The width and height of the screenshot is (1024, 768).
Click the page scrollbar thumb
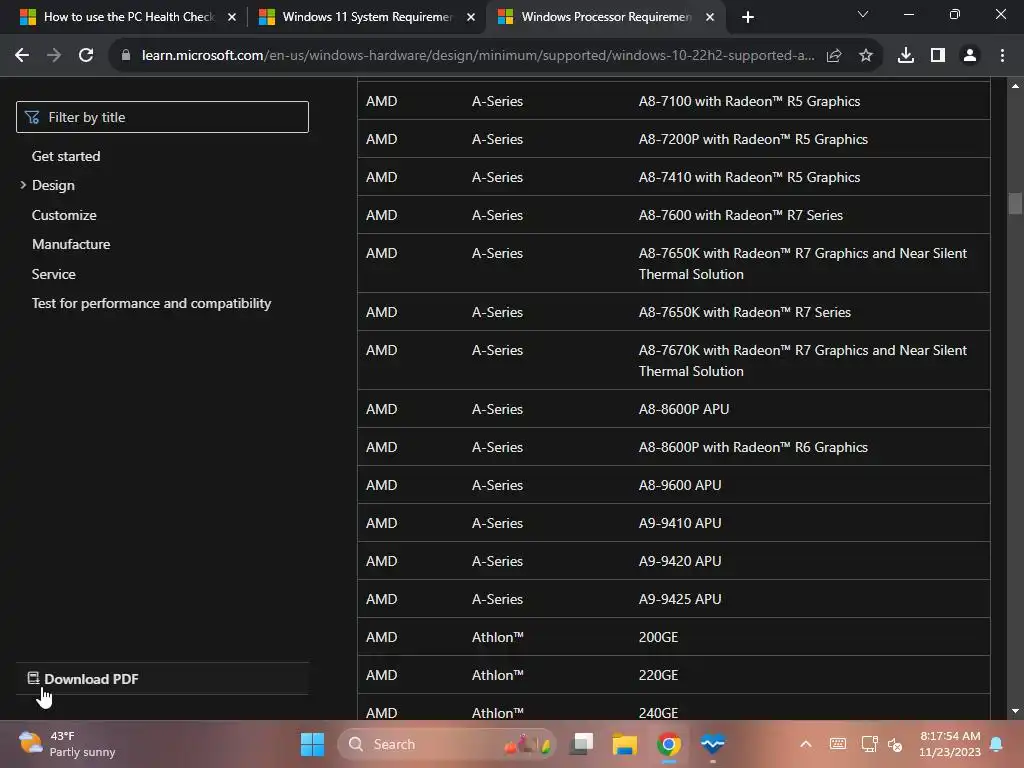1015,203
